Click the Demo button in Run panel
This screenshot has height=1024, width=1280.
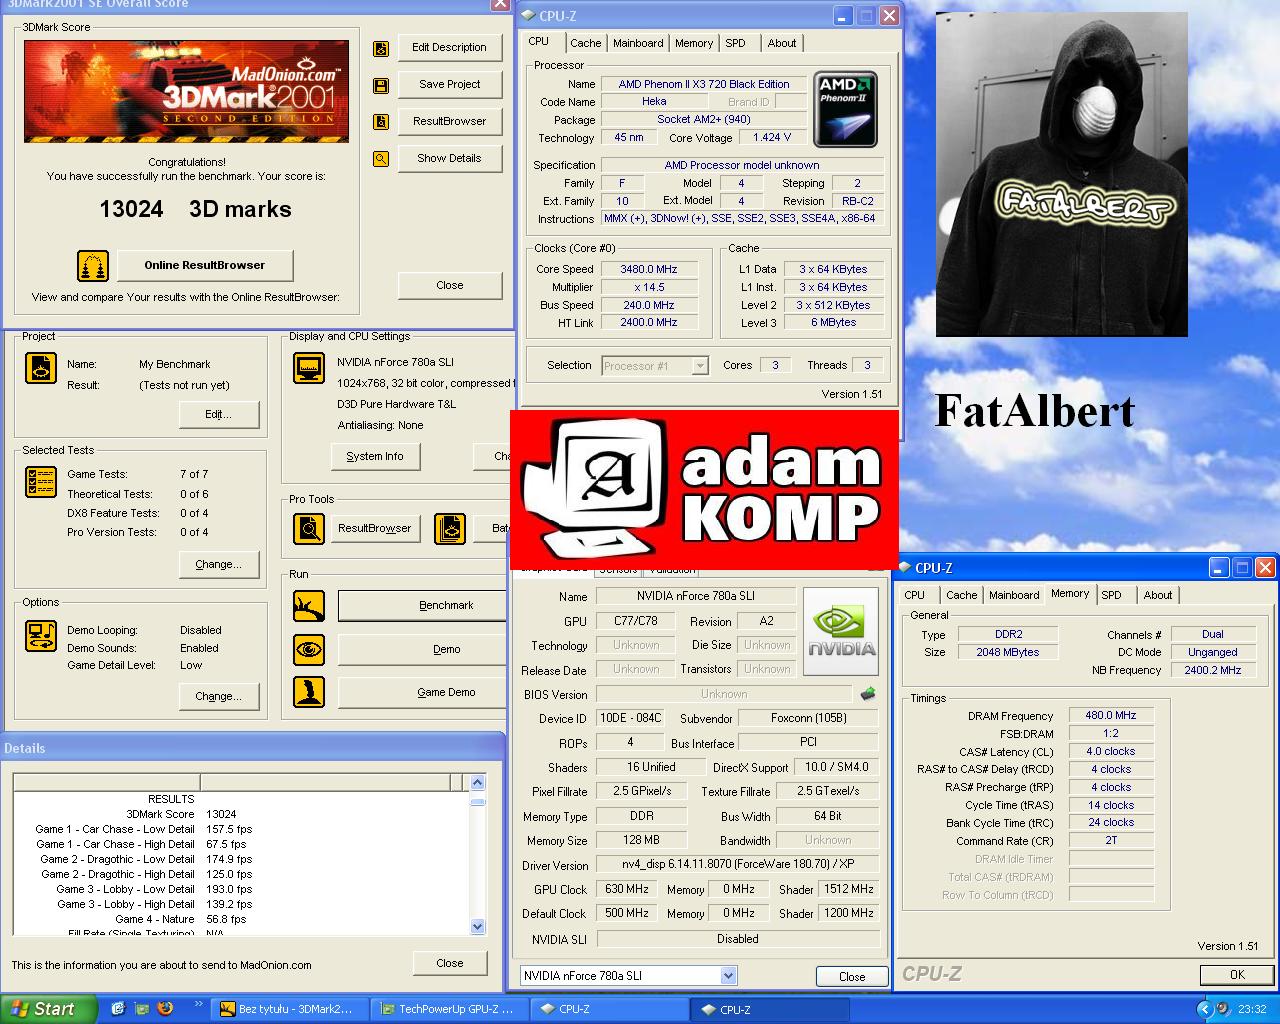pos(424,650)
